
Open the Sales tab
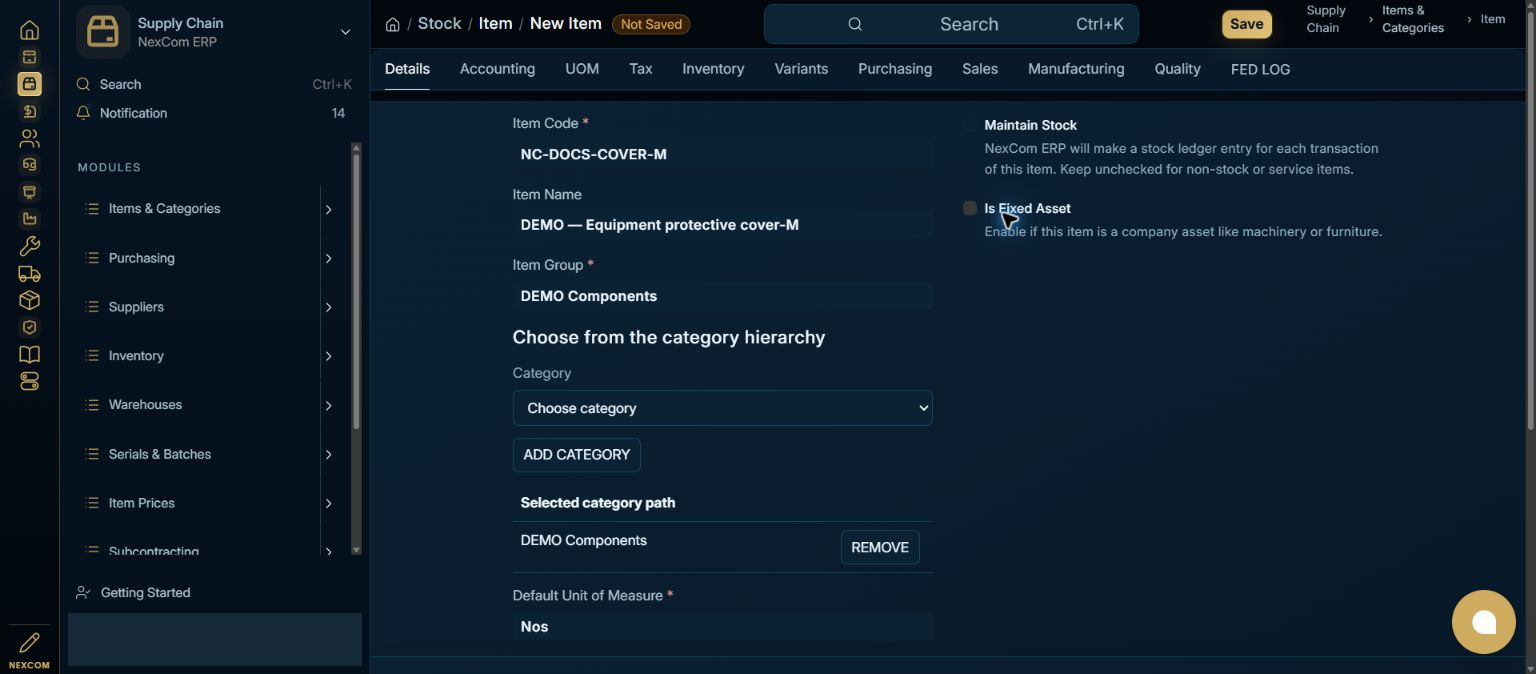pyautogui.click(x=980, y=69)
